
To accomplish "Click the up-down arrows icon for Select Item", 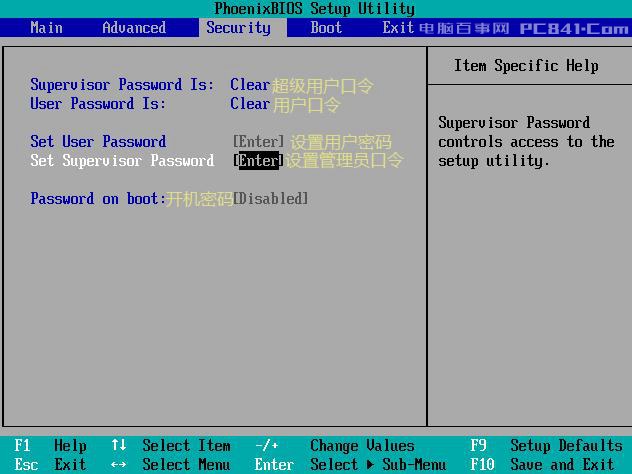I will pyautogui.click(x=119, y=446).
